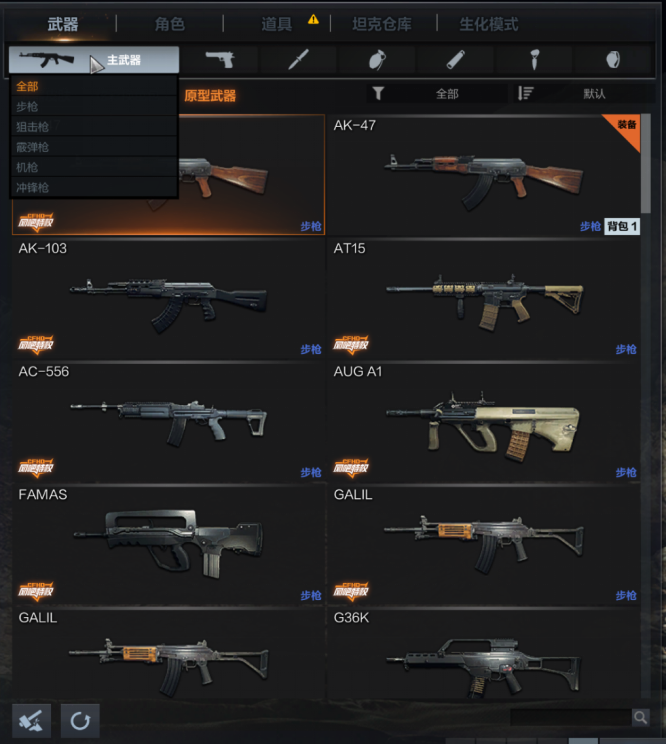Open the 默认 sort order dropdown
The width and height of the screenshot is (666, 745).
(585, 94)
